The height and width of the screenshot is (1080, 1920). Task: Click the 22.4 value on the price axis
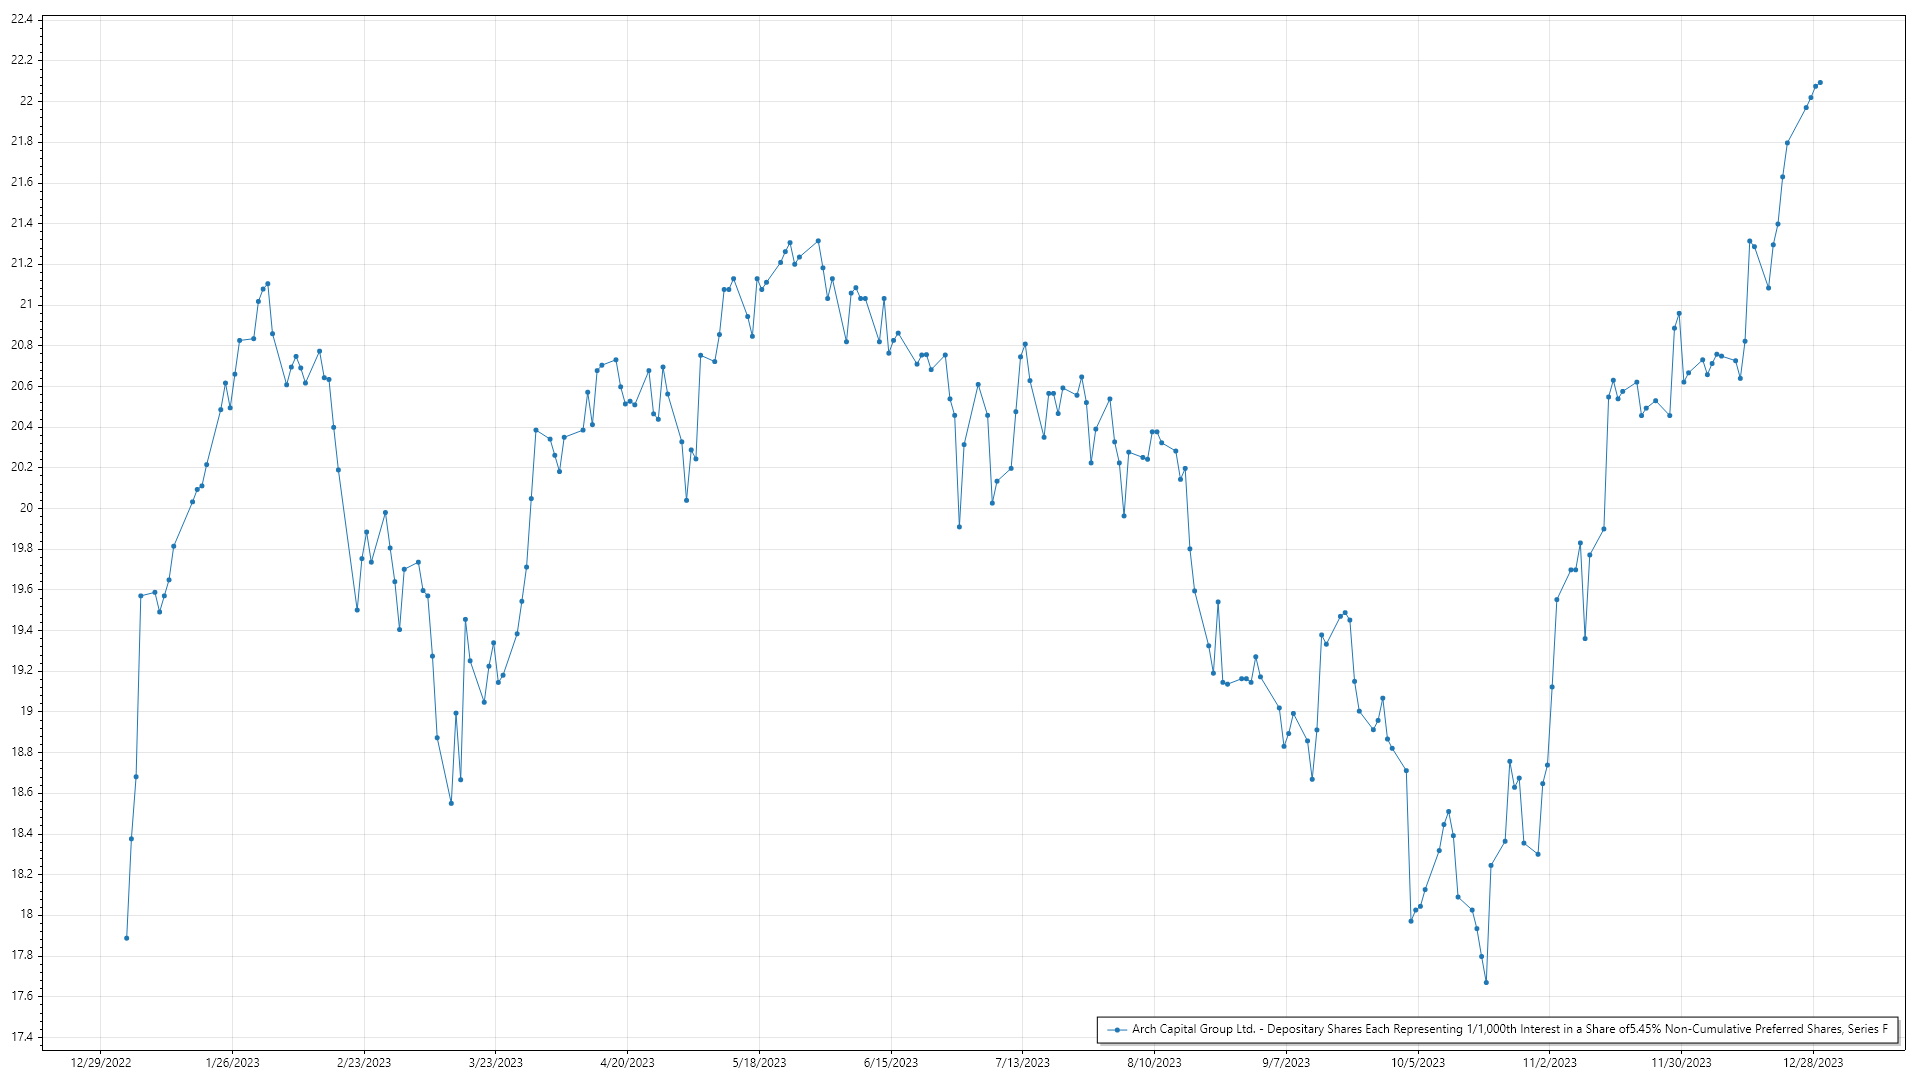(22, 20)
